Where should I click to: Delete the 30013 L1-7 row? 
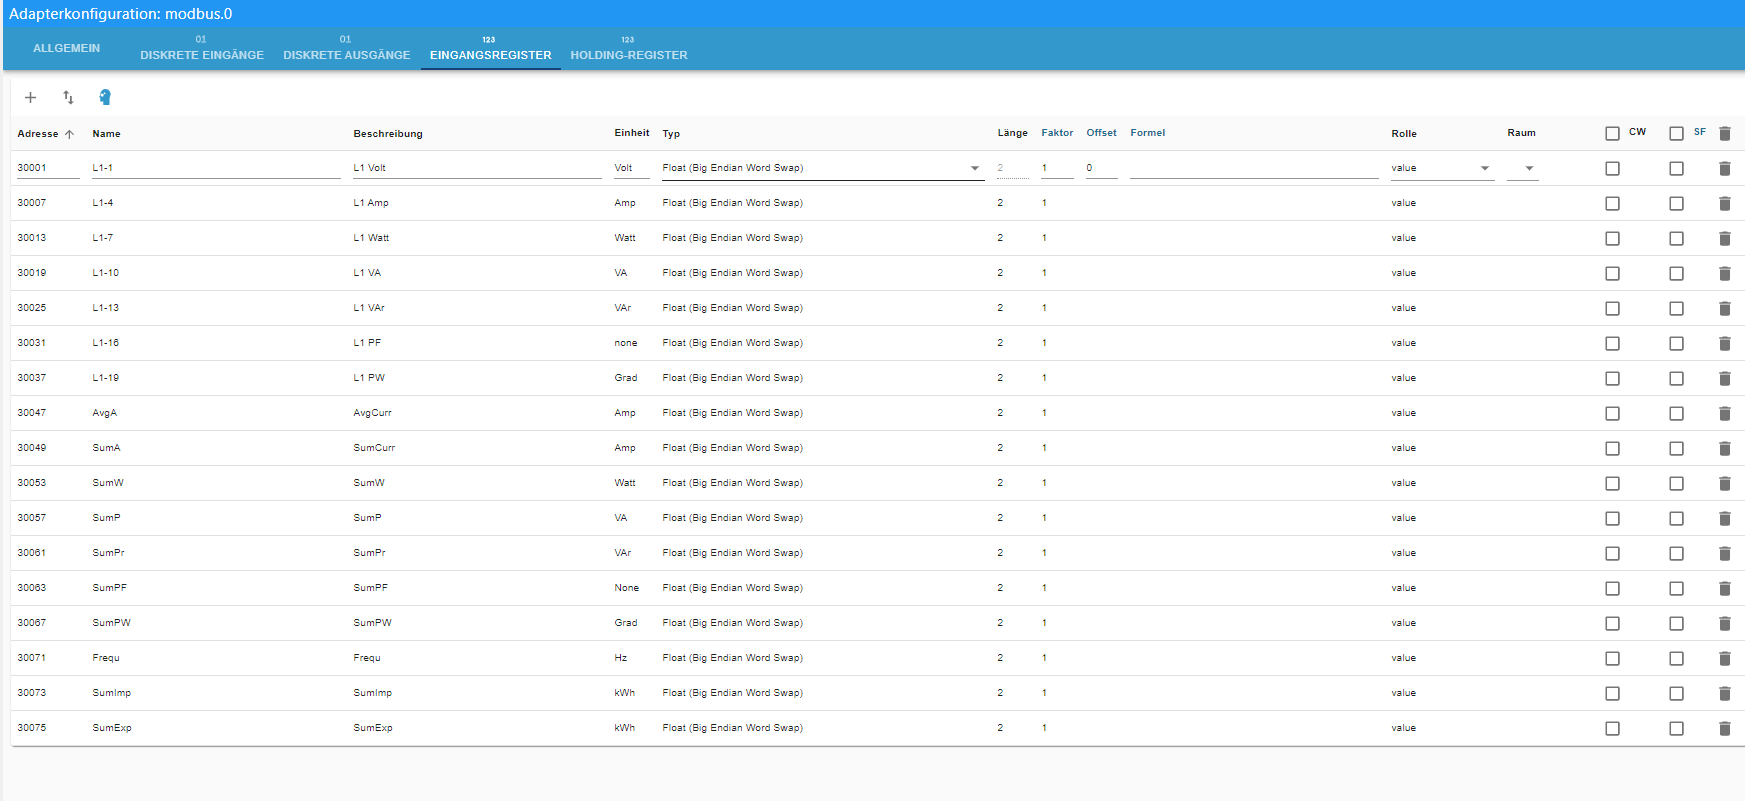tap(1725, 238)
